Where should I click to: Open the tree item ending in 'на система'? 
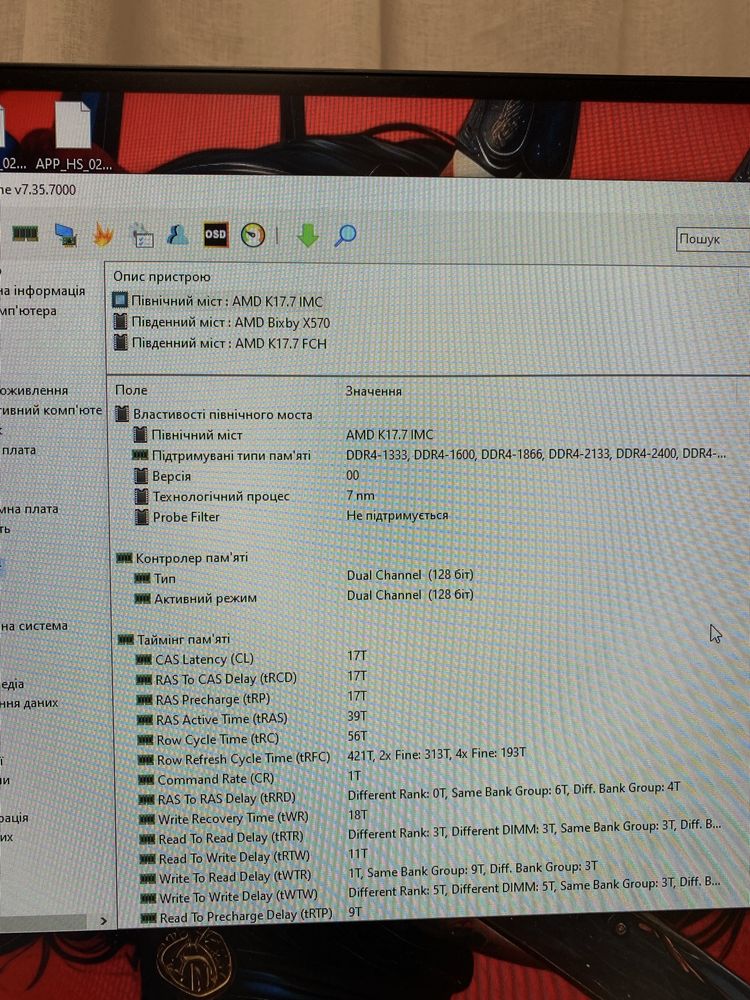pyautogui.click(x=34, y=626)
